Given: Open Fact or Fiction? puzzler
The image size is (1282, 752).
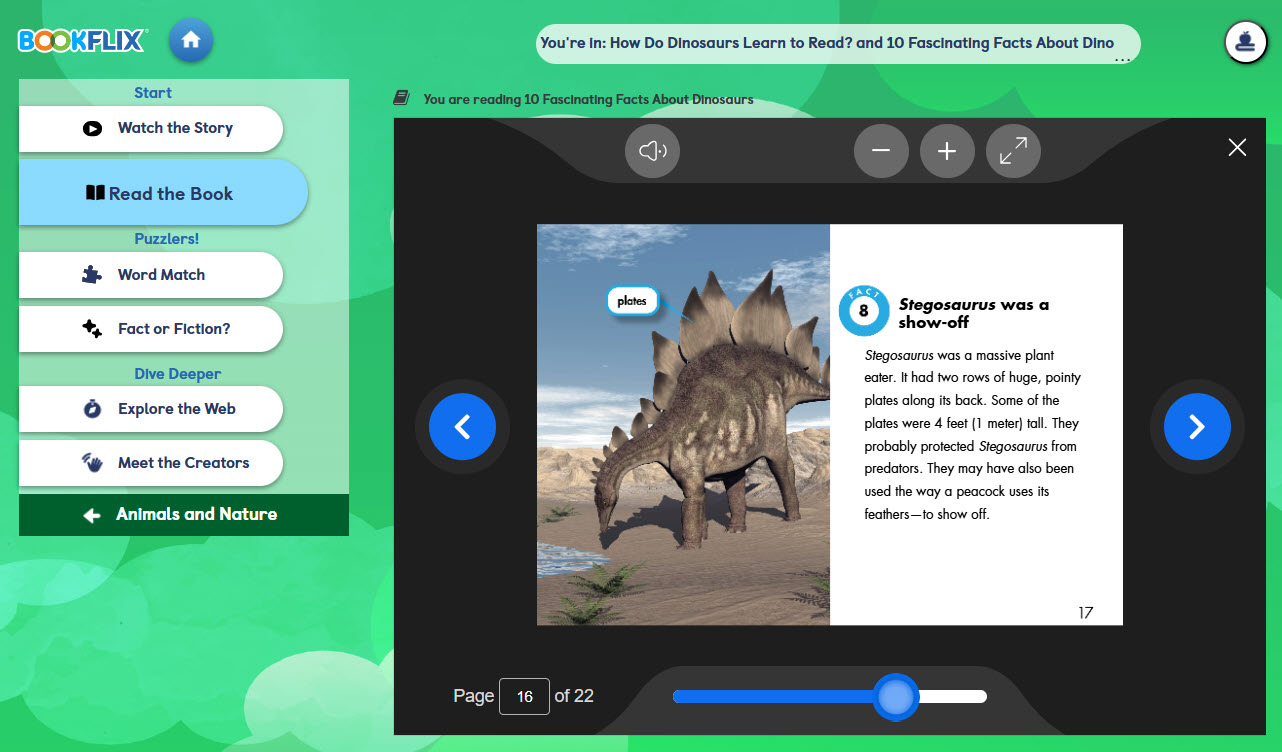Looking at the screenshot, I should tap(151, 329).
